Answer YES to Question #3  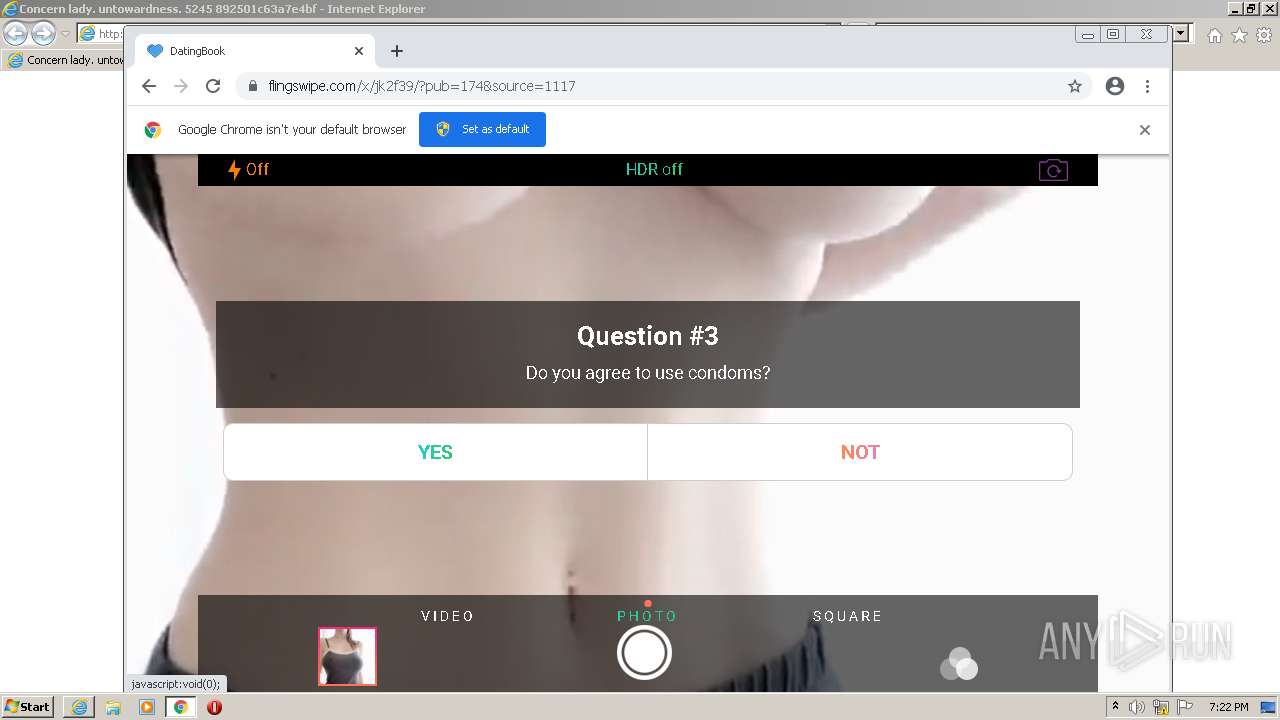pos(435,452)
